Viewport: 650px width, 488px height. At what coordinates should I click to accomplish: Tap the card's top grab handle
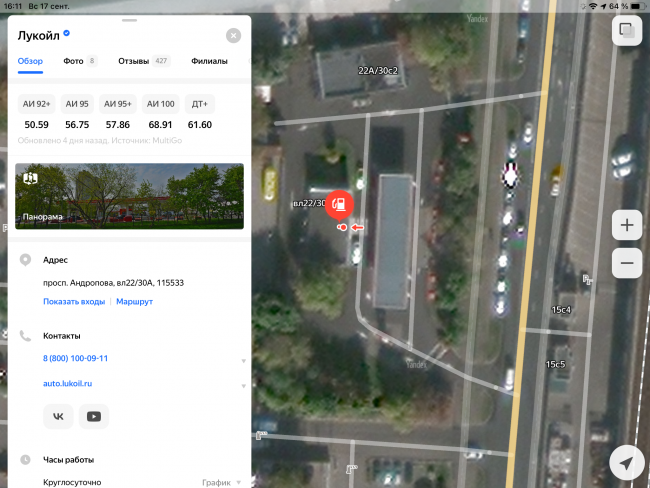[129, 20]
